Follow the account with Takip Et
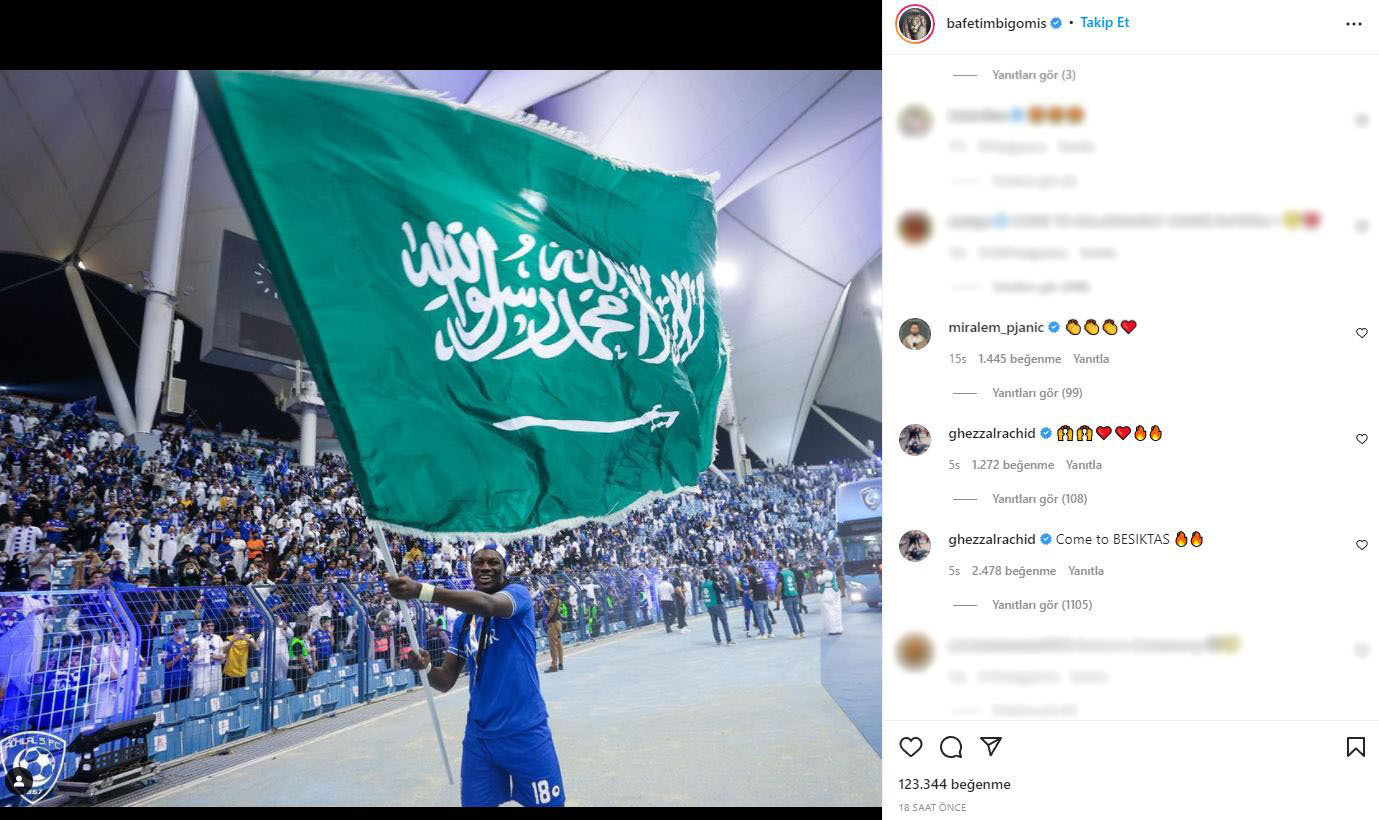The image size is (1379, 820). pyautogui.click(x=1104, y=22)
